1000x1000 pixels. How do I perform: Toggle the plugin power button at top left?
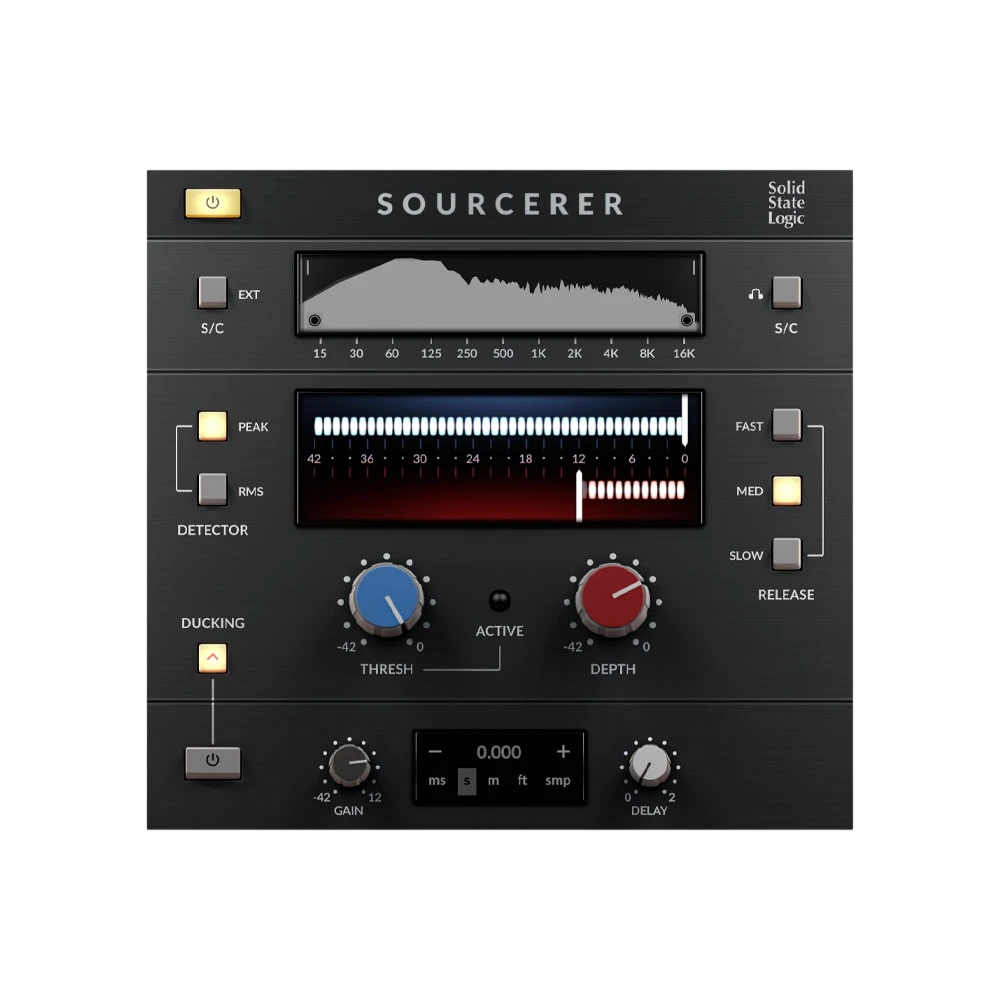[212, 203]
